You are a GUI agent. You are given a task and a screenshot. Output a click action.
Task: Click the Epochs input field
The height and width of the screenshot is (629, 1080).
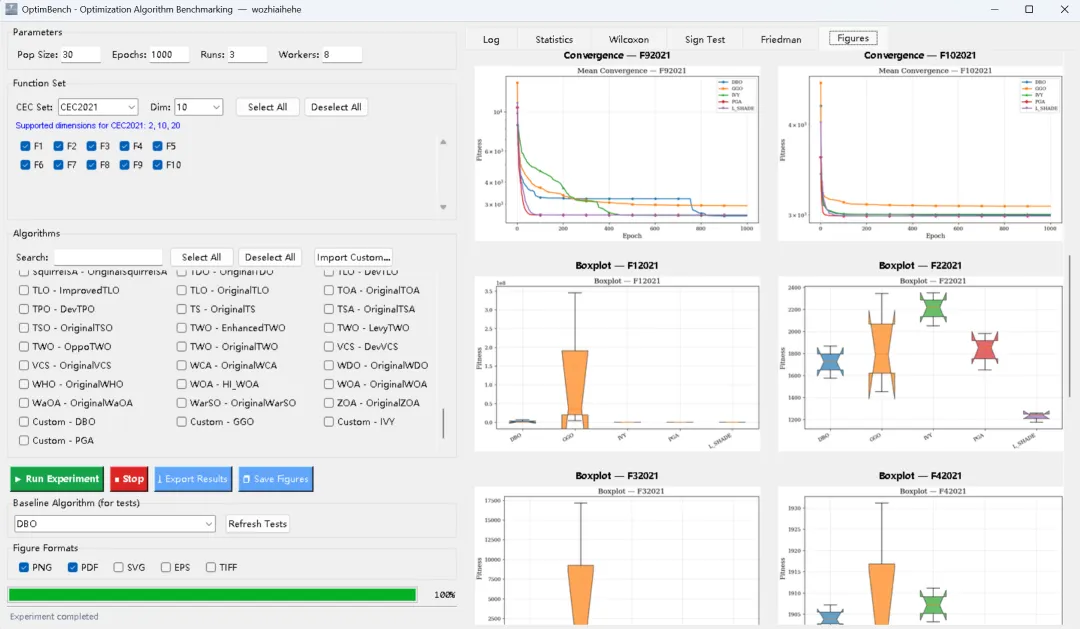tap(169, 54)
